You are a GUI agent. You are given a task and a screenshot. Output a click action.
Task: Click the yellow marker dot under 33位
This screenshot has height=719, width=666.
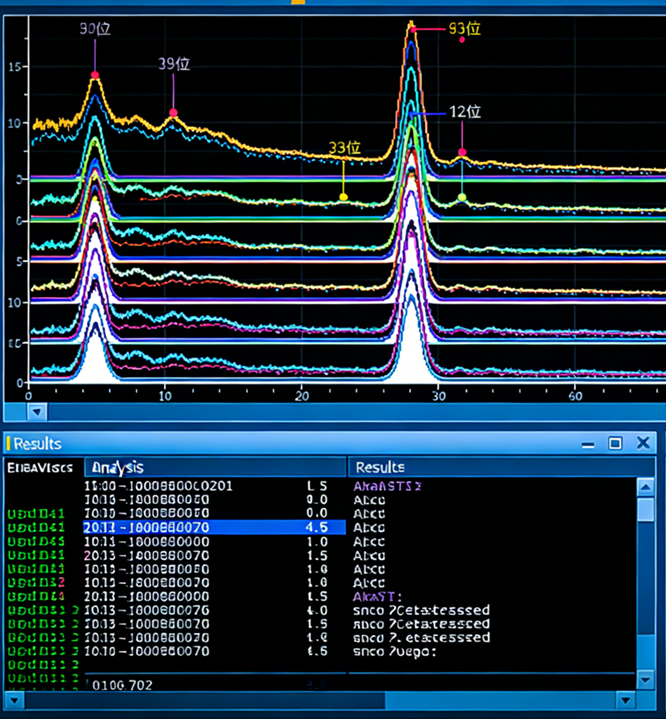point(343,197)
